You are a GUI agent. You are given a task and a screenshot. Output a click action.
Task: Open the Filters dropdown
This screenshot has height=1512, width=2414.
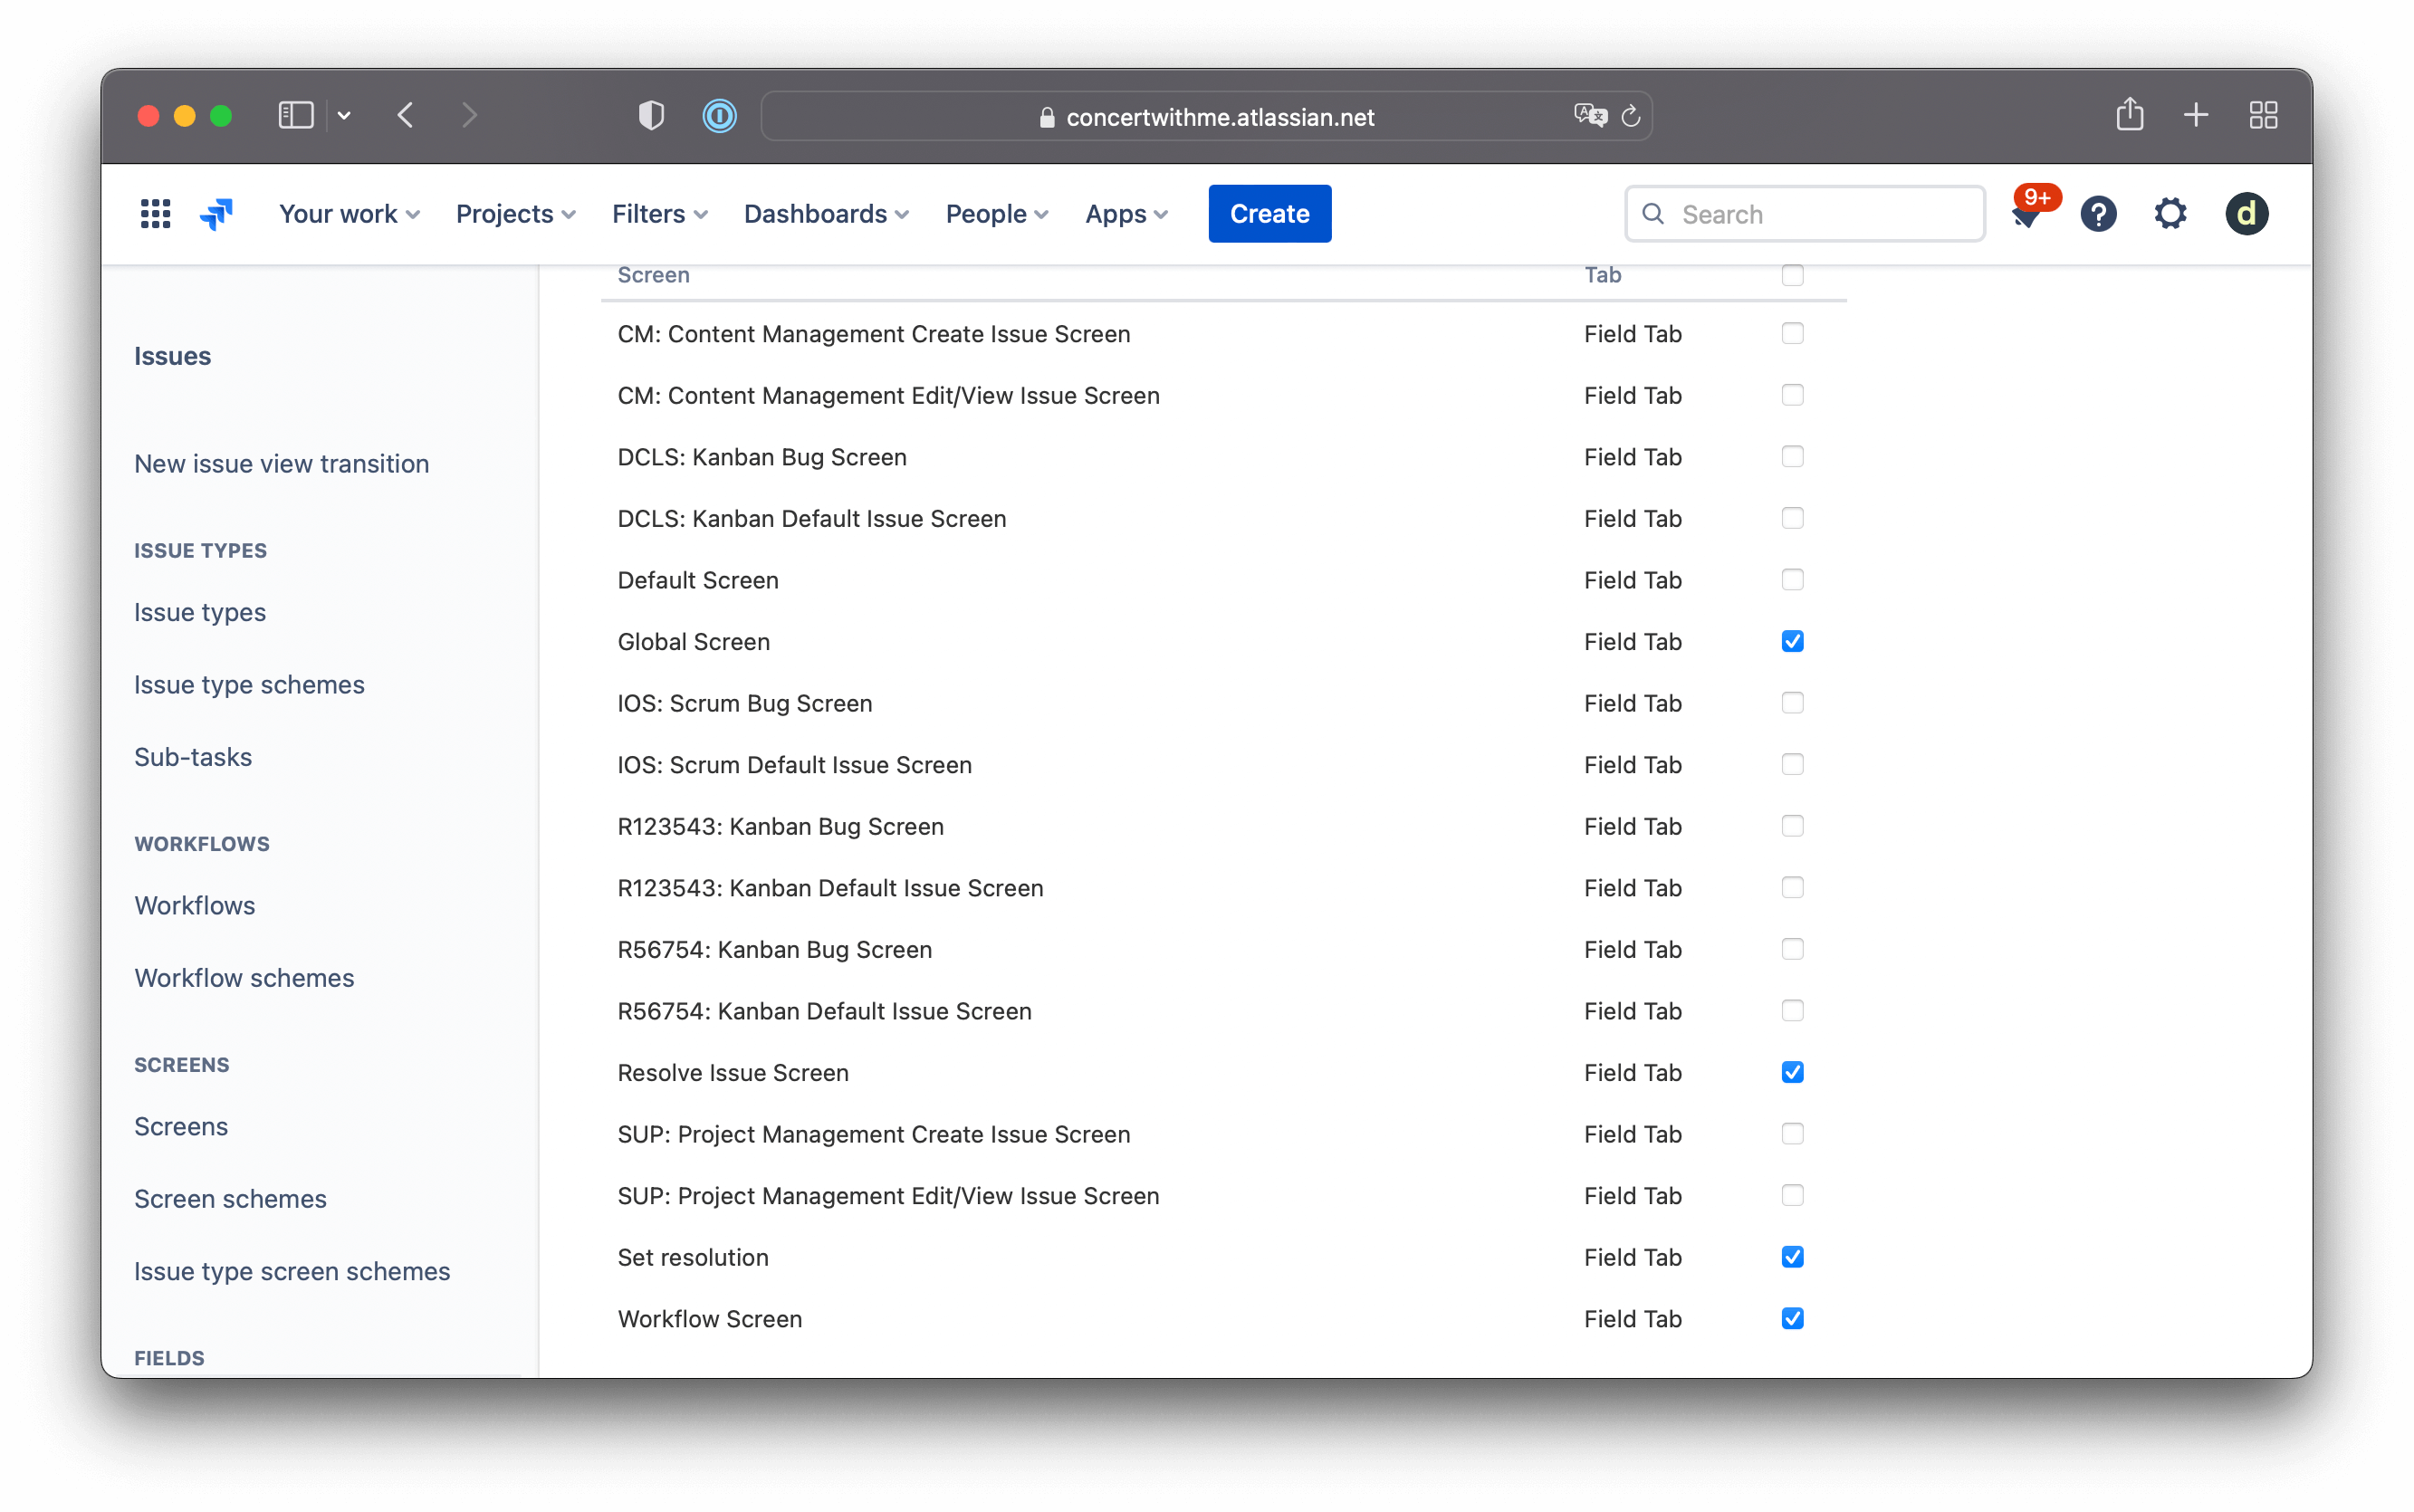(658, 213)
